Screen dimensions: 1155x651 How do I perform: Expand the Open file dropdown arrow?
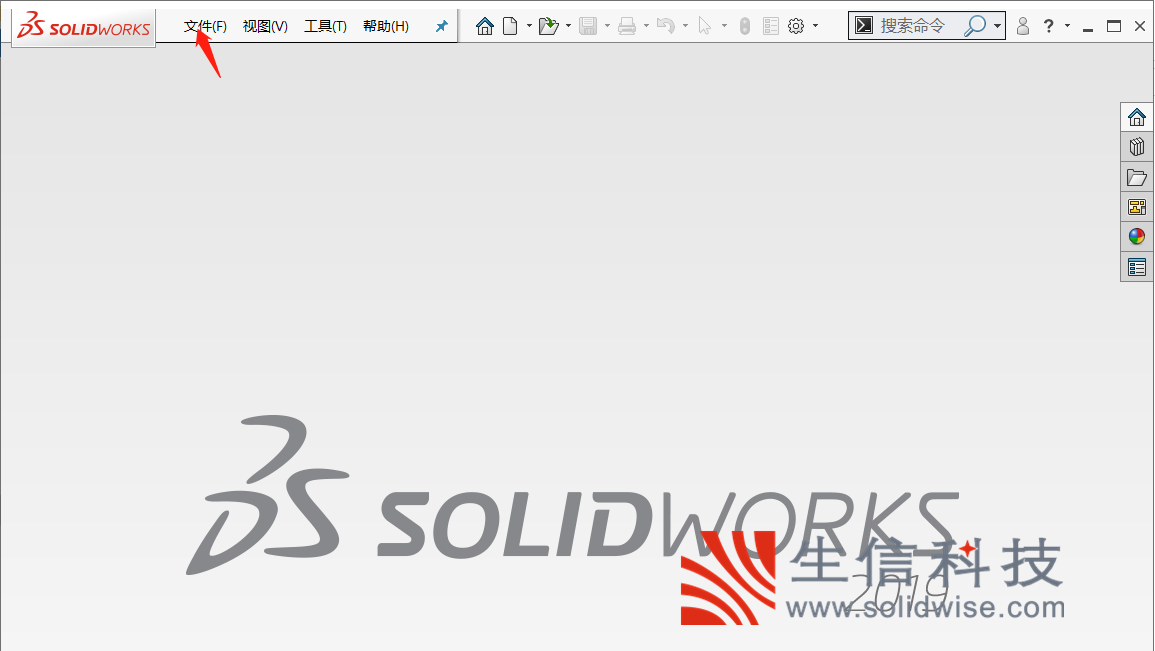pyautogui.click(x=568, y=27)
